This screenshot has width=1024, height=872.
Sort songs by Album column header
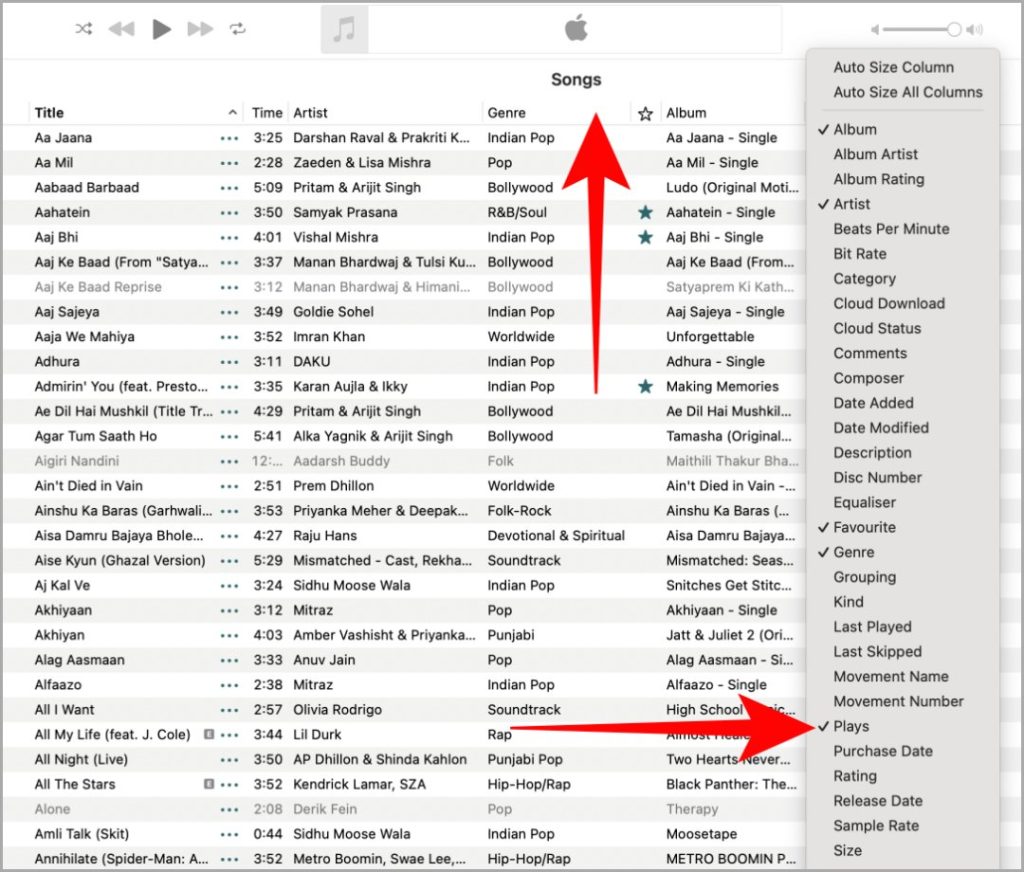[x=686, y=112]
